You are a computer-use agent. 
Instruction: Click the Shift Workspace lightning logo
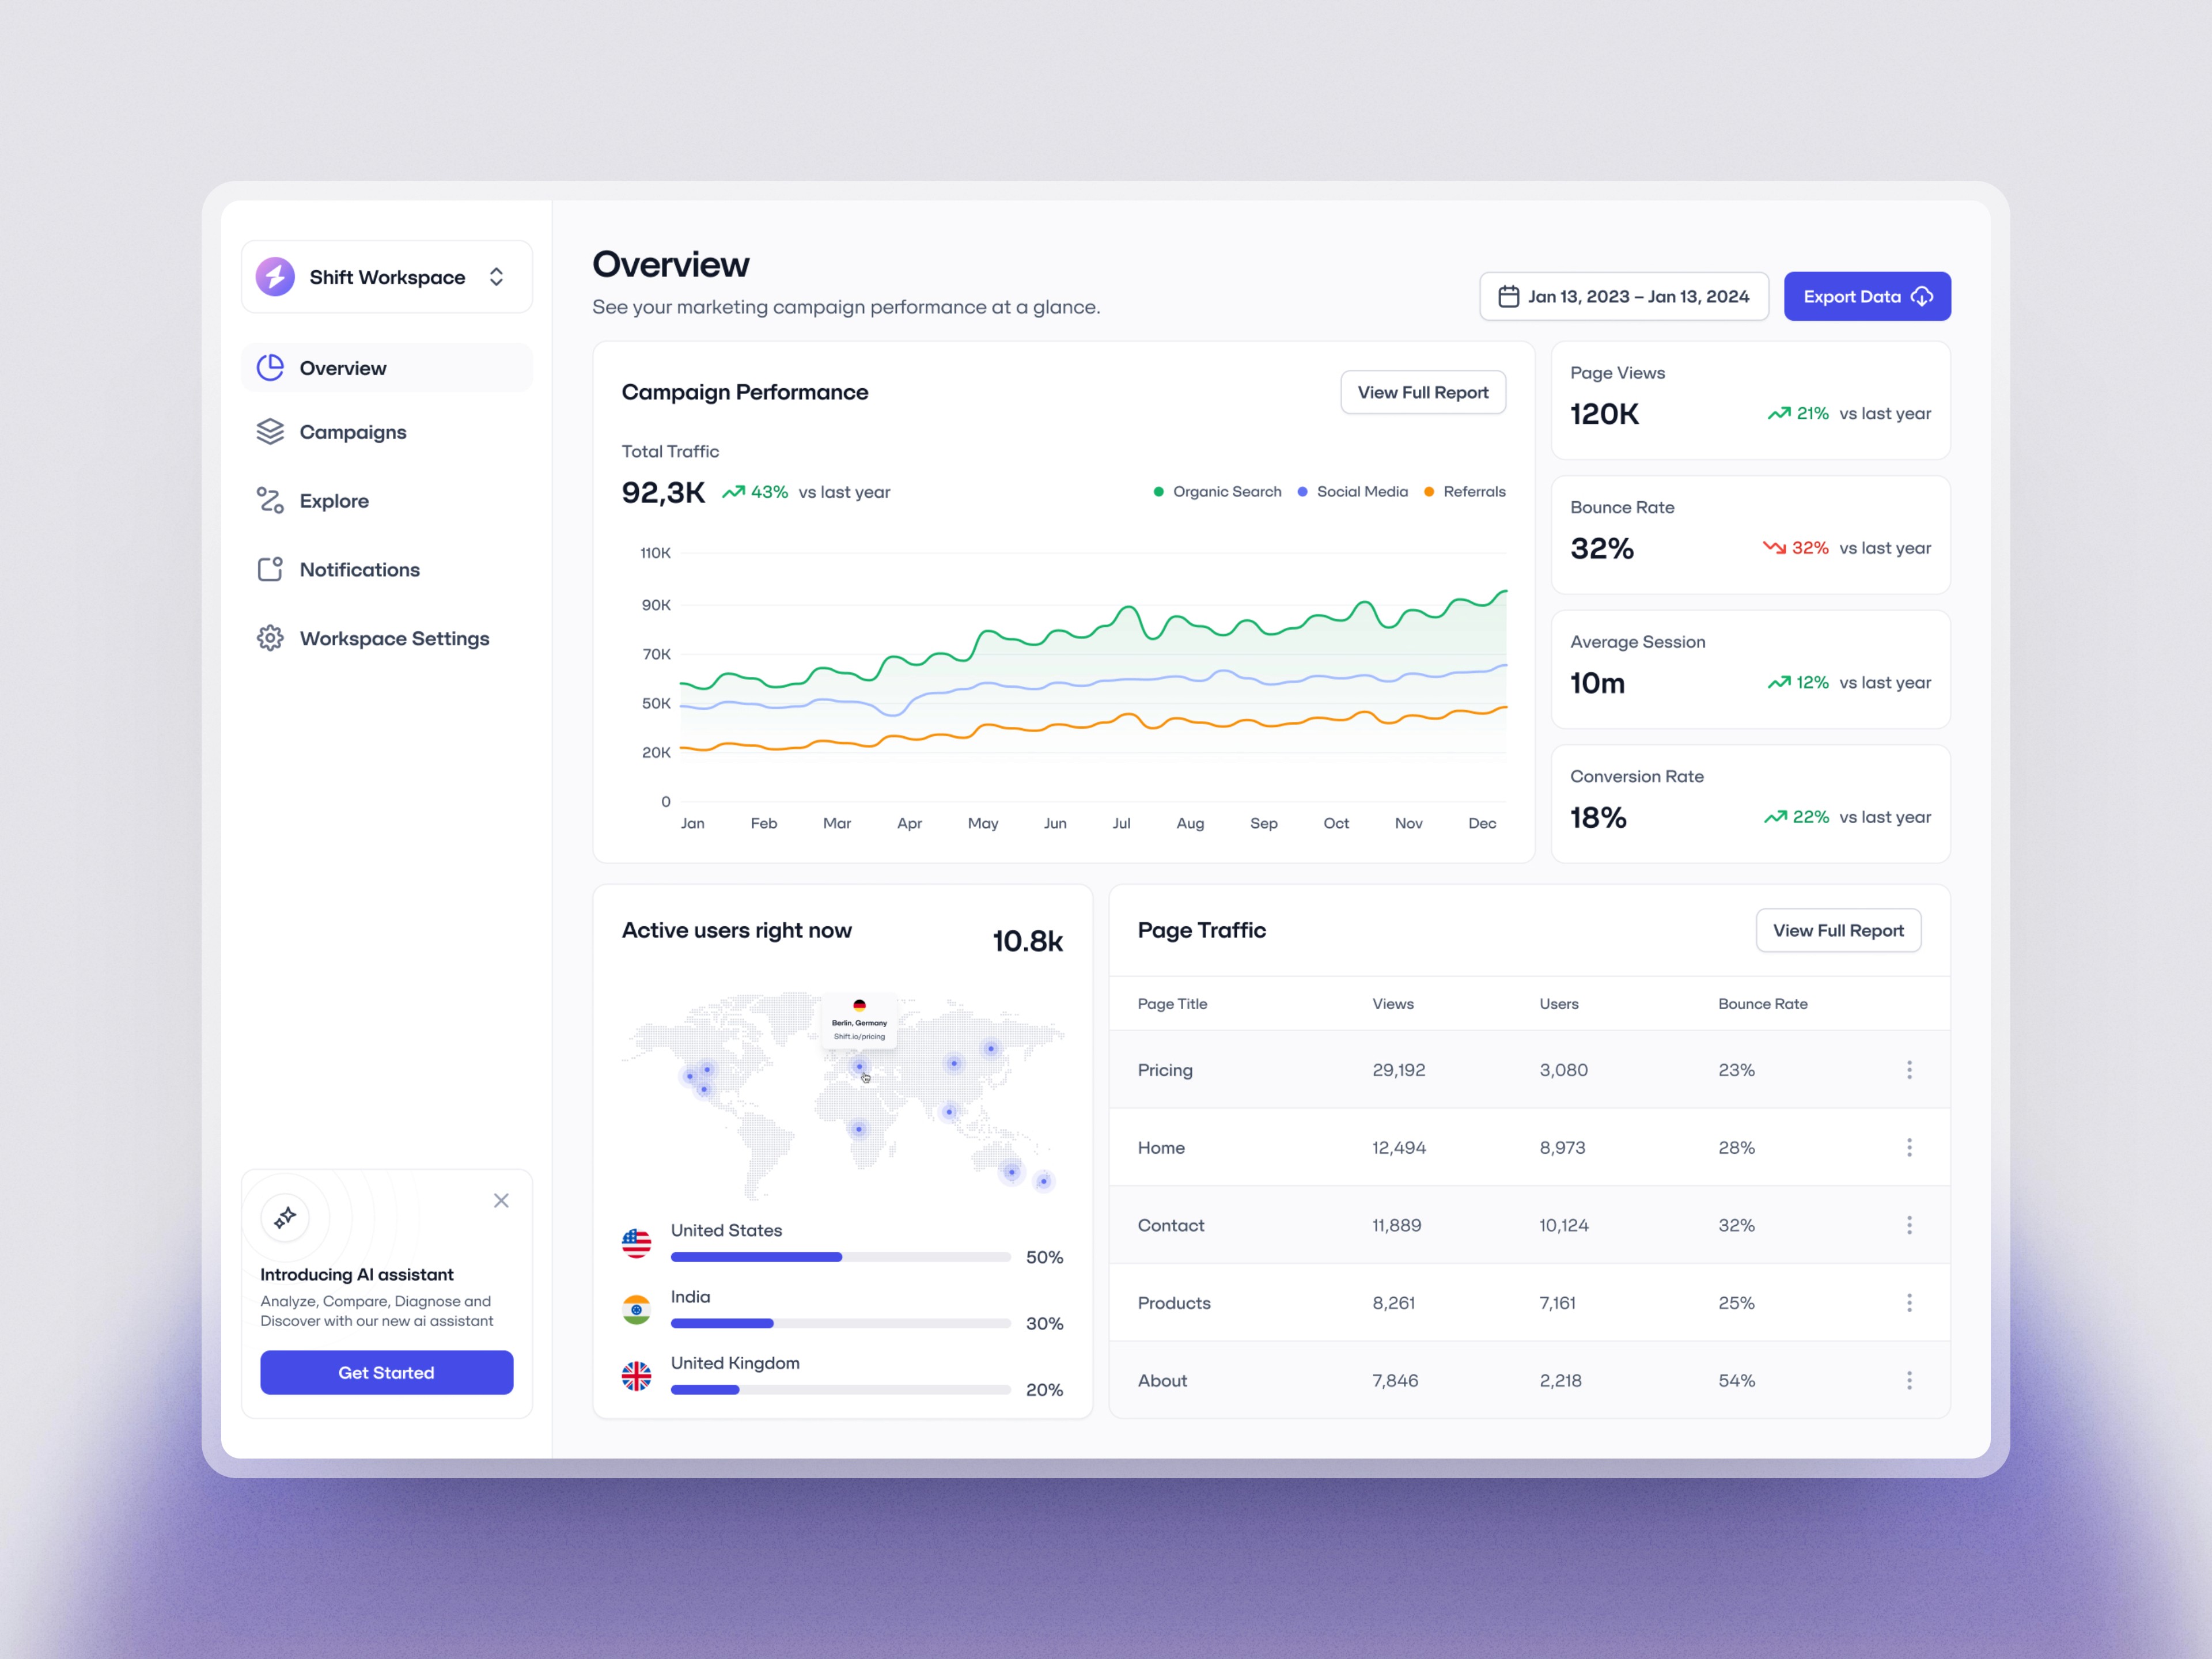coord(275,277)
